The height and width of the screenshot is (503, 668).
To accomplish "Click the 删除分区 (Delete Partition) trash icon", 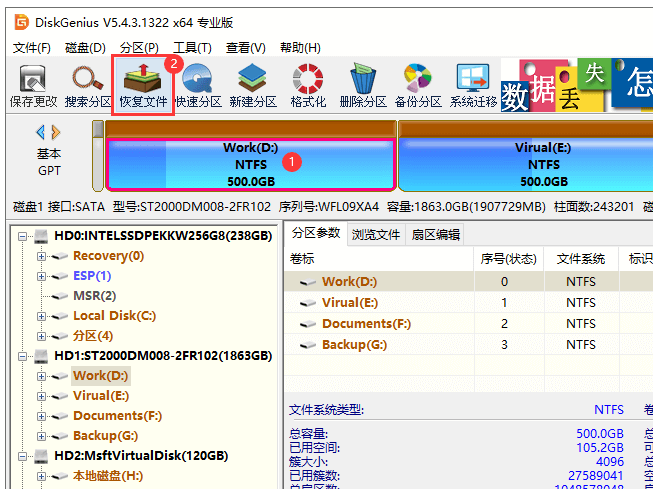I will pos(363,83).
